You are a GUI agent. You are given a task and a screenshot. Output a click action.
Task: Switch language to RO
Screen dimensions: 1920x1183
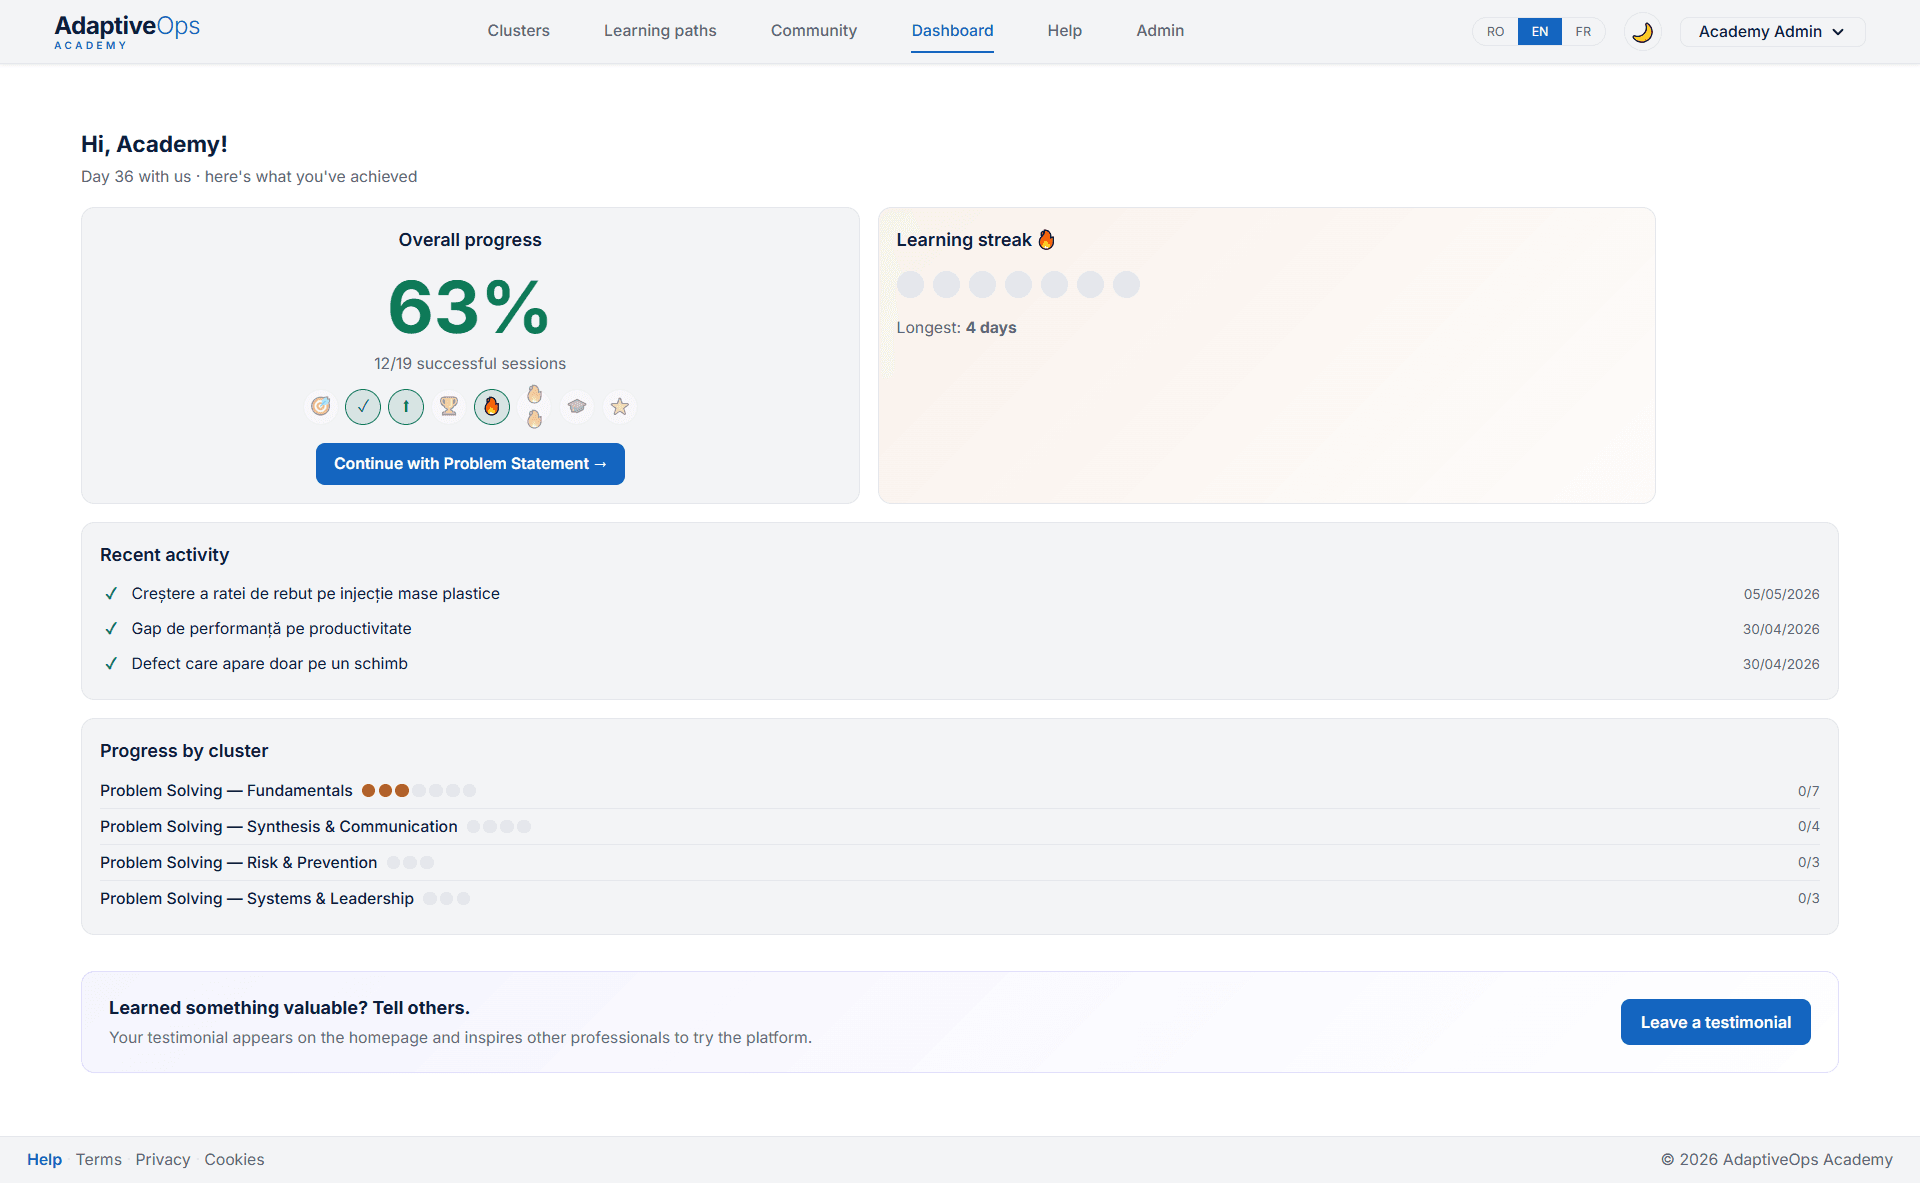point(1495,32)
